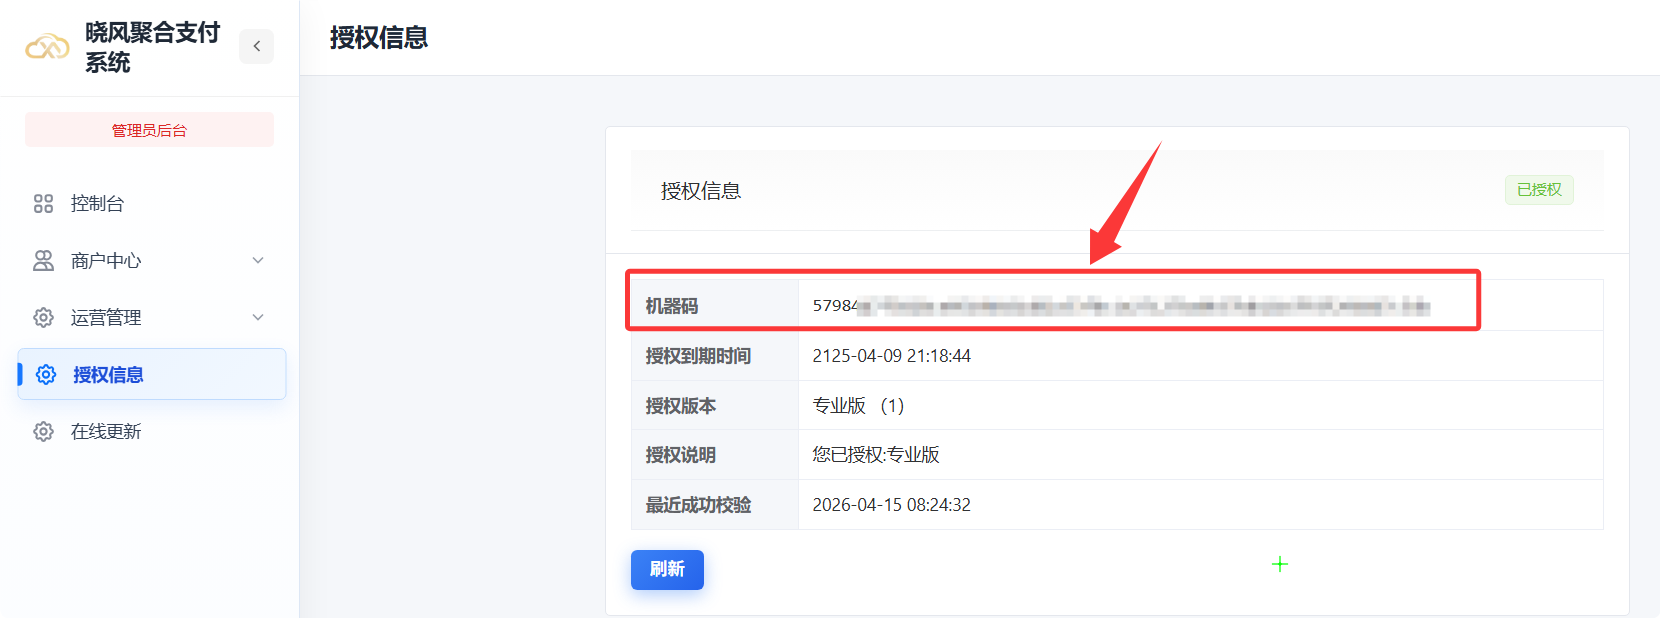The width and height of the screenshot is (1660, 618).
Task: Expand the 运营管理 submenu chevron
Action: pyautogui.click(x=258, y=318)
